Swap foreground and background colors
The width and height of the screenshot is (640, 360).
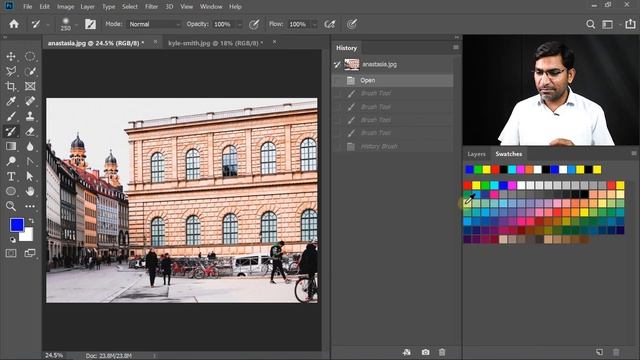(31, 221)
